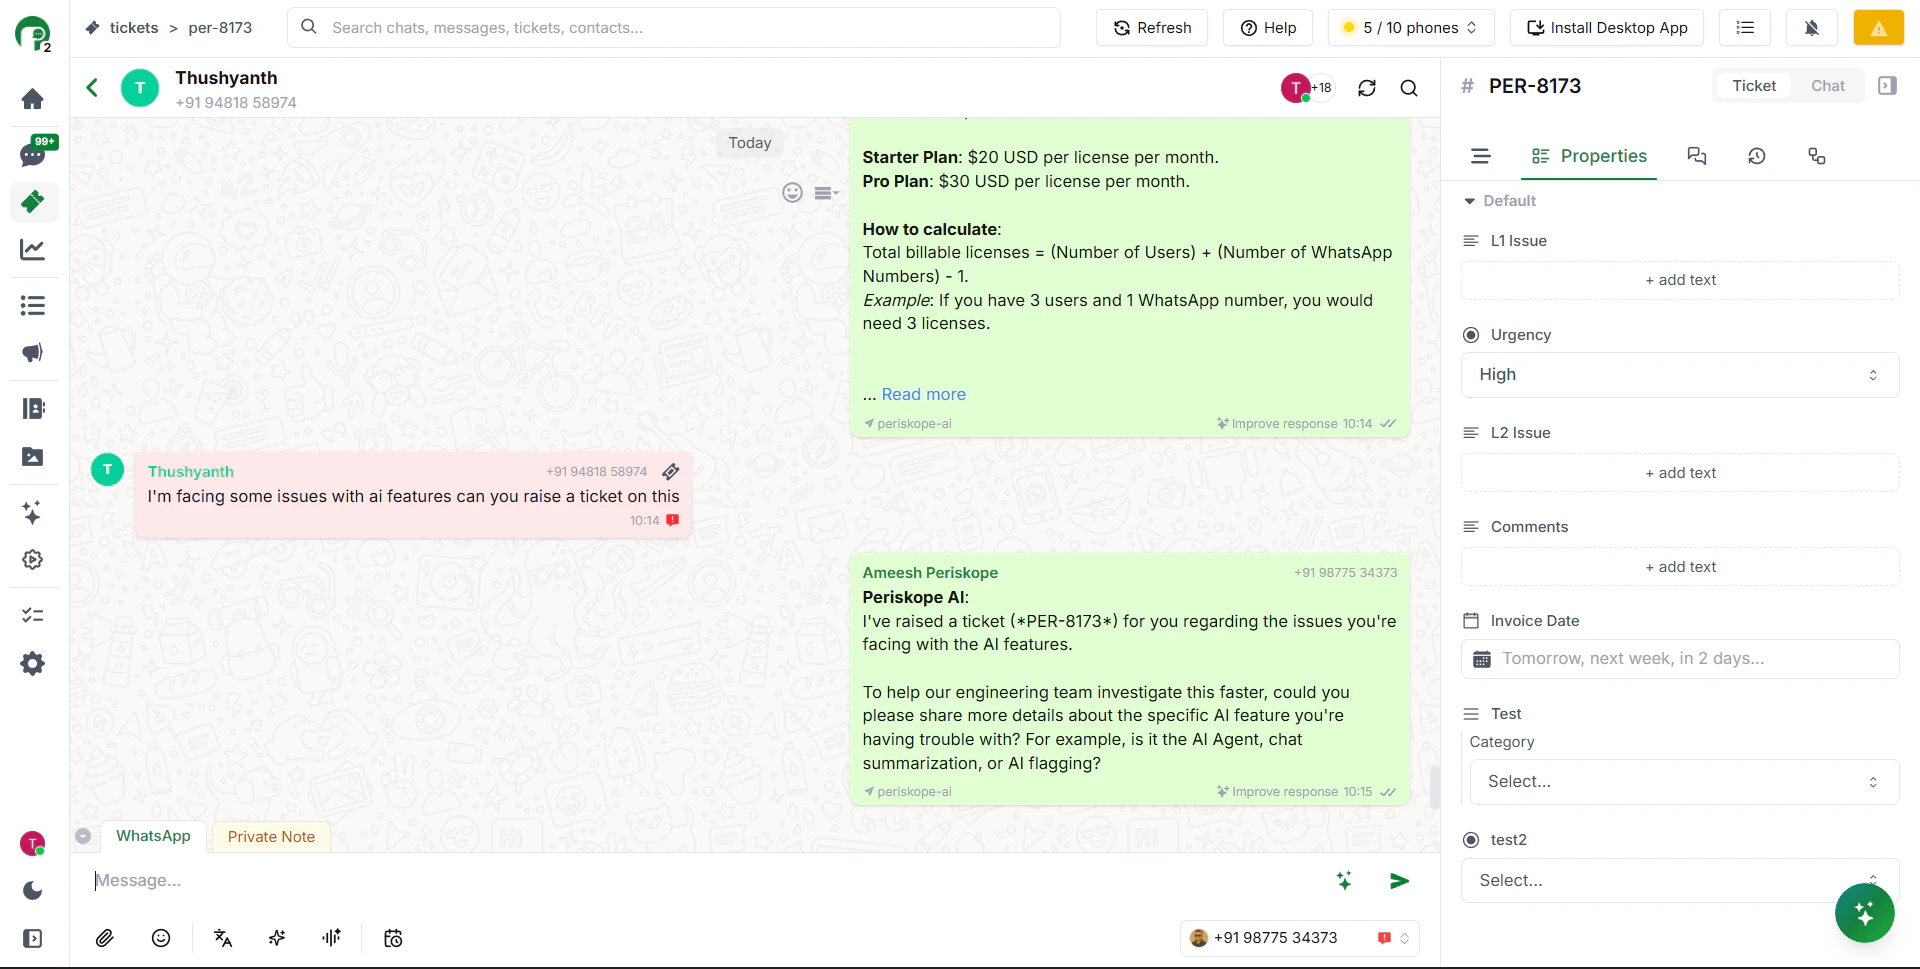Open the floating green AI assistant button
This screenshot has height=969, width=1920.
(1864, 912)
